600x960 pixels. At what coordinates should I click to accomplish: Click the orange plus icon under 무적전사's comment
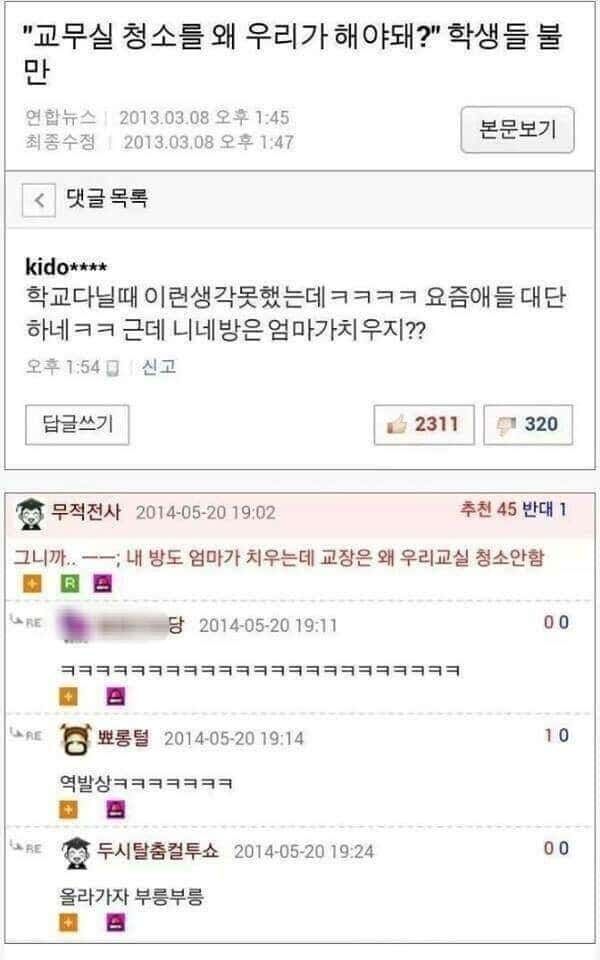[x=32, y=583]
